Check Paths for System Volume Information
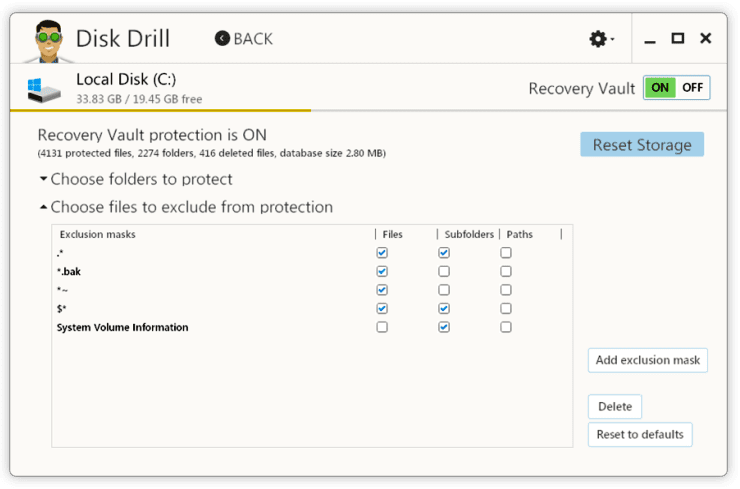740x489 pixels. click(x=506, y=328)
